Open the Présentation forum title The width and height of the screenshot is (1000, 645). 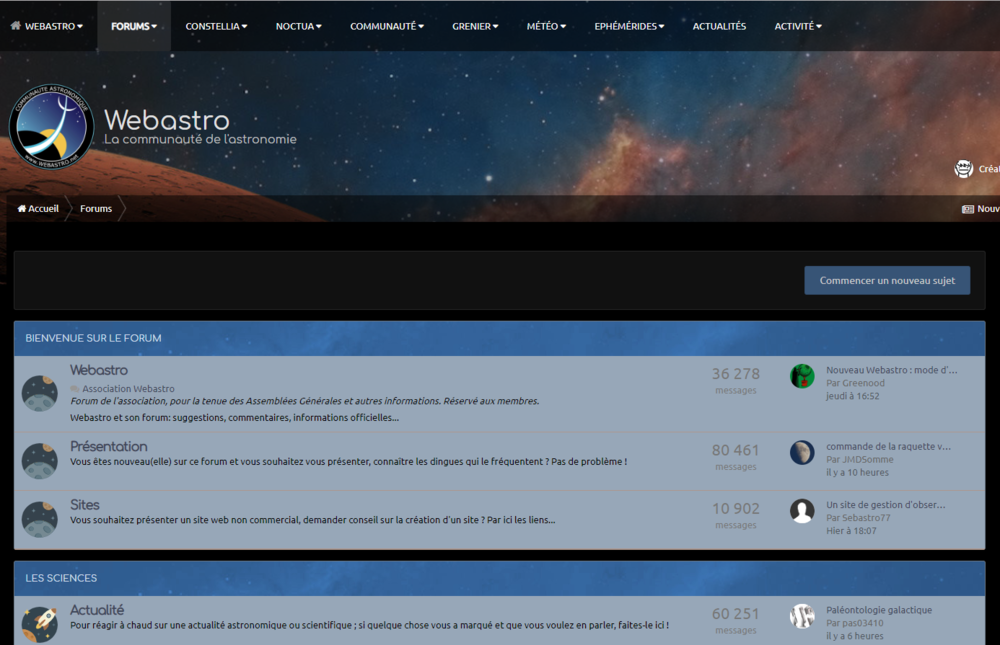108,447
